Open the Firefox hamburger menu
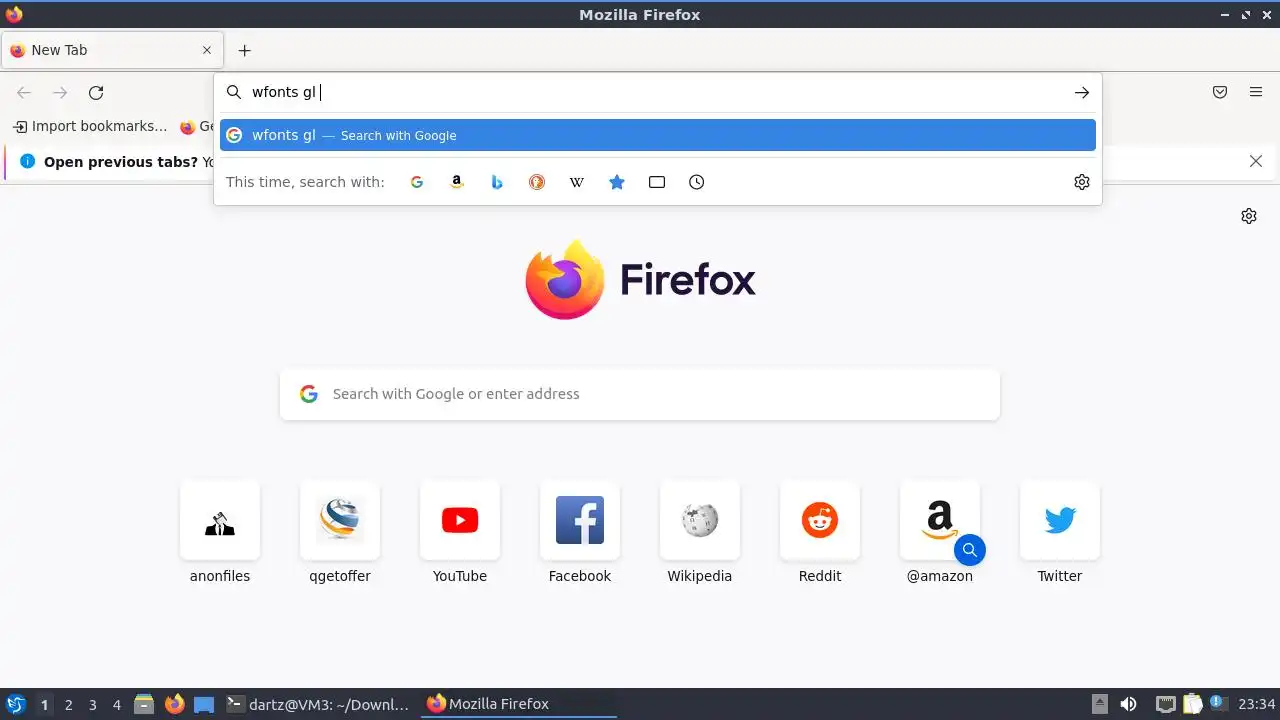 pos(1256,92)
